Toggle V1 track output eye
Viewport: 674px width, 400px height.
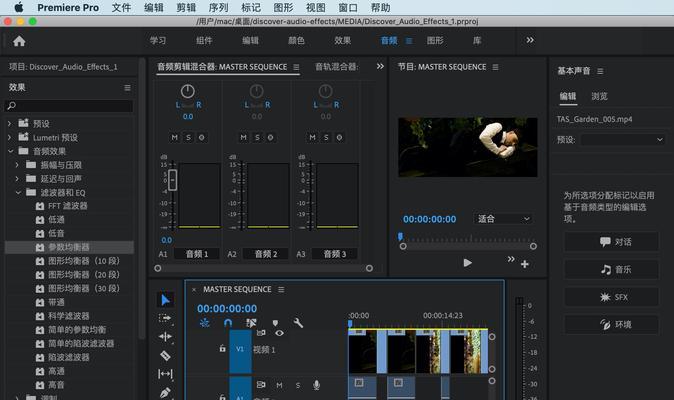tap(279, 333)
